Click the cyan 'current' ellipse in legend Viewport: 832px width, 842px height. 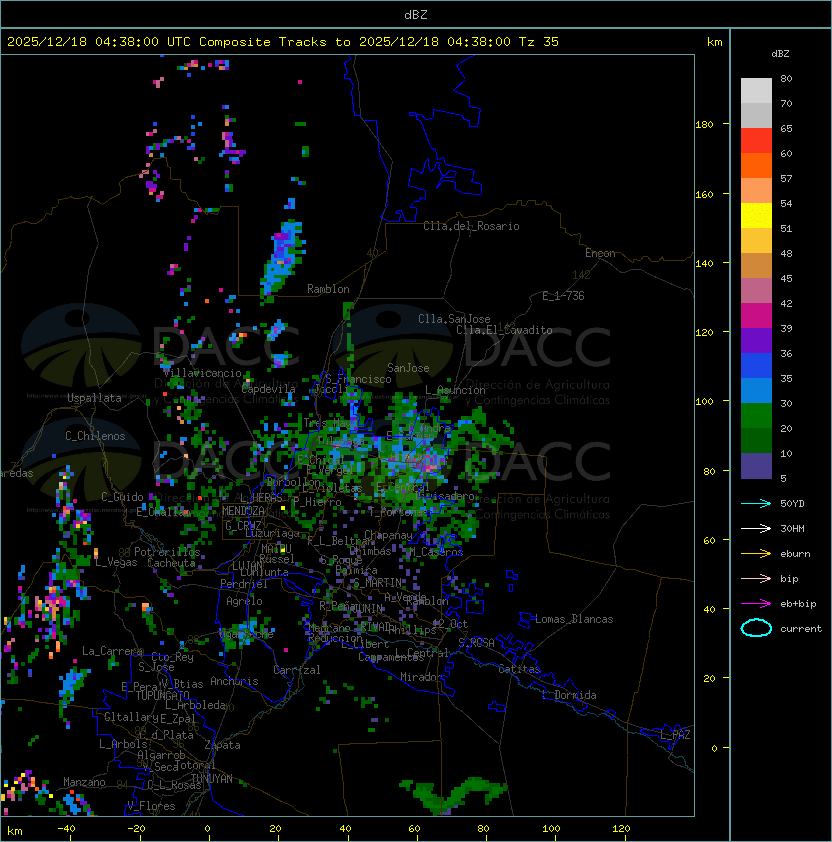pos(756,628)
